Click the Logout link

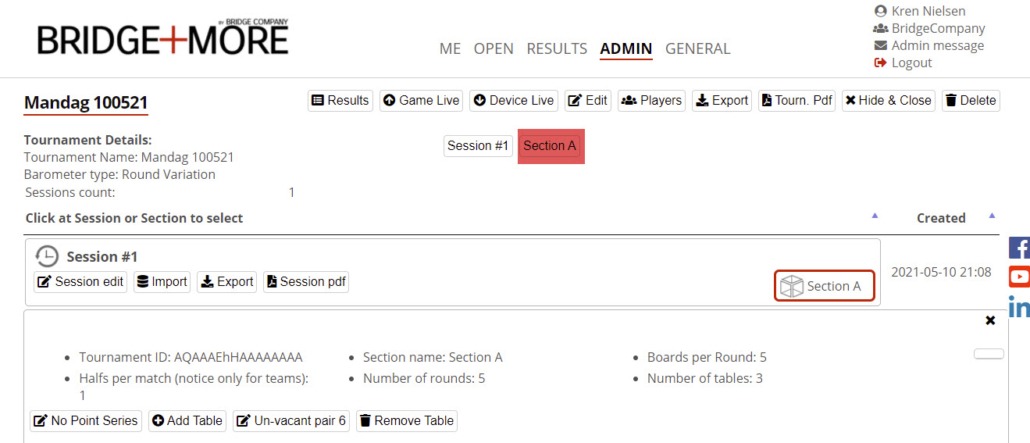(x=910, y=63)
